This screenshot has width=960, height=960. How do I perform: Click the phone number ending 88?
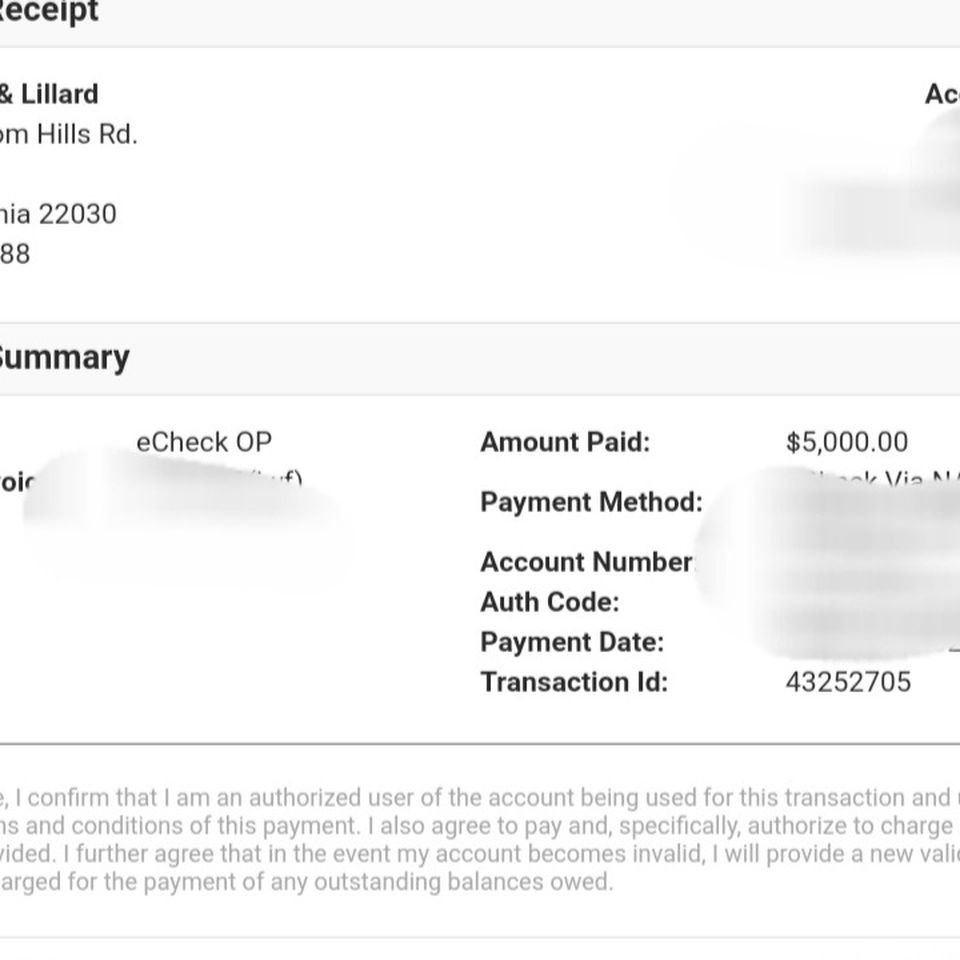pyautogui.click(x=15, y=254)
